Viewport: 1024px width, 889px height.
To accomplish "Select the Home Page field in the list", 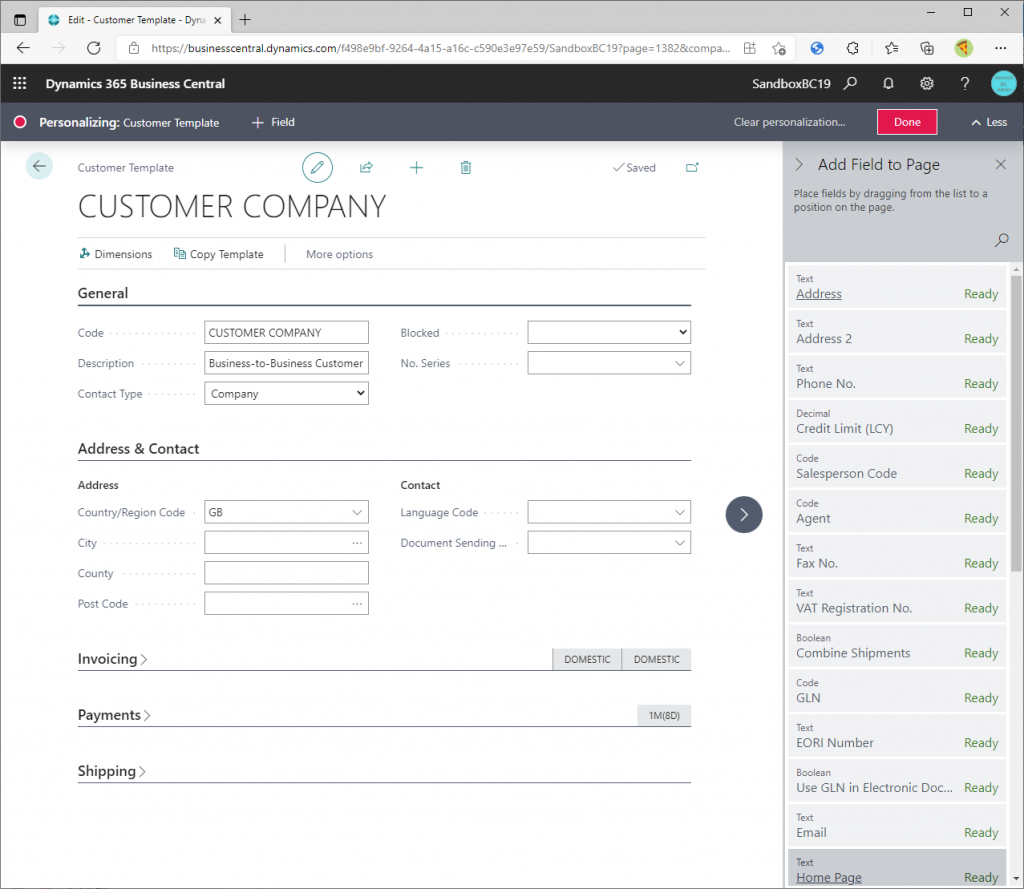I will point(897,868).
